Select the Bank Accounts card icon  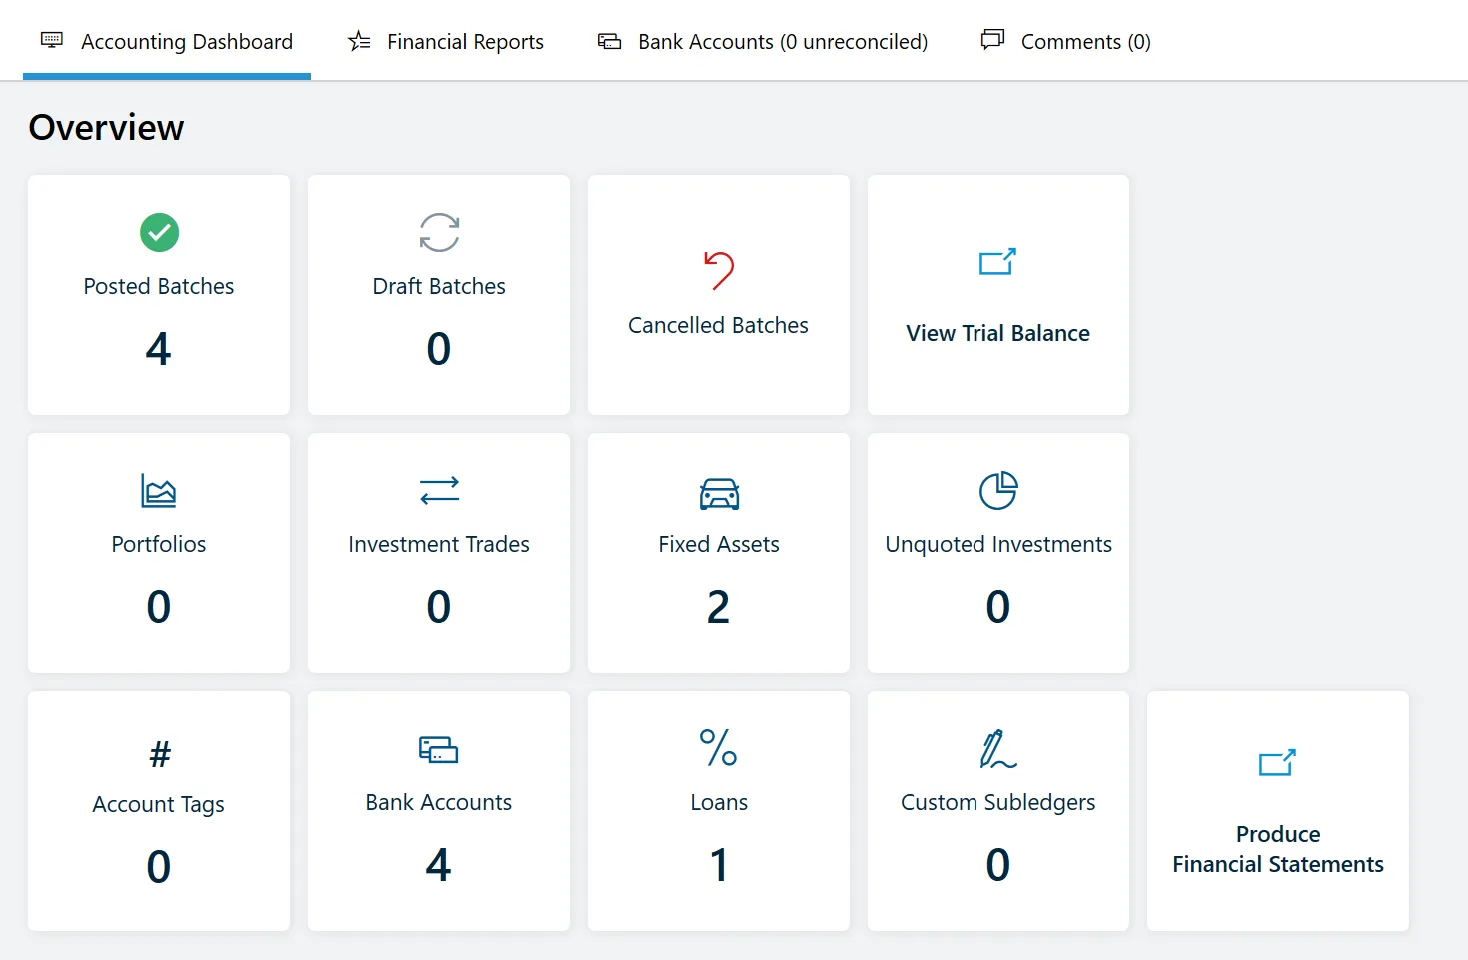(x=438, y=749)
